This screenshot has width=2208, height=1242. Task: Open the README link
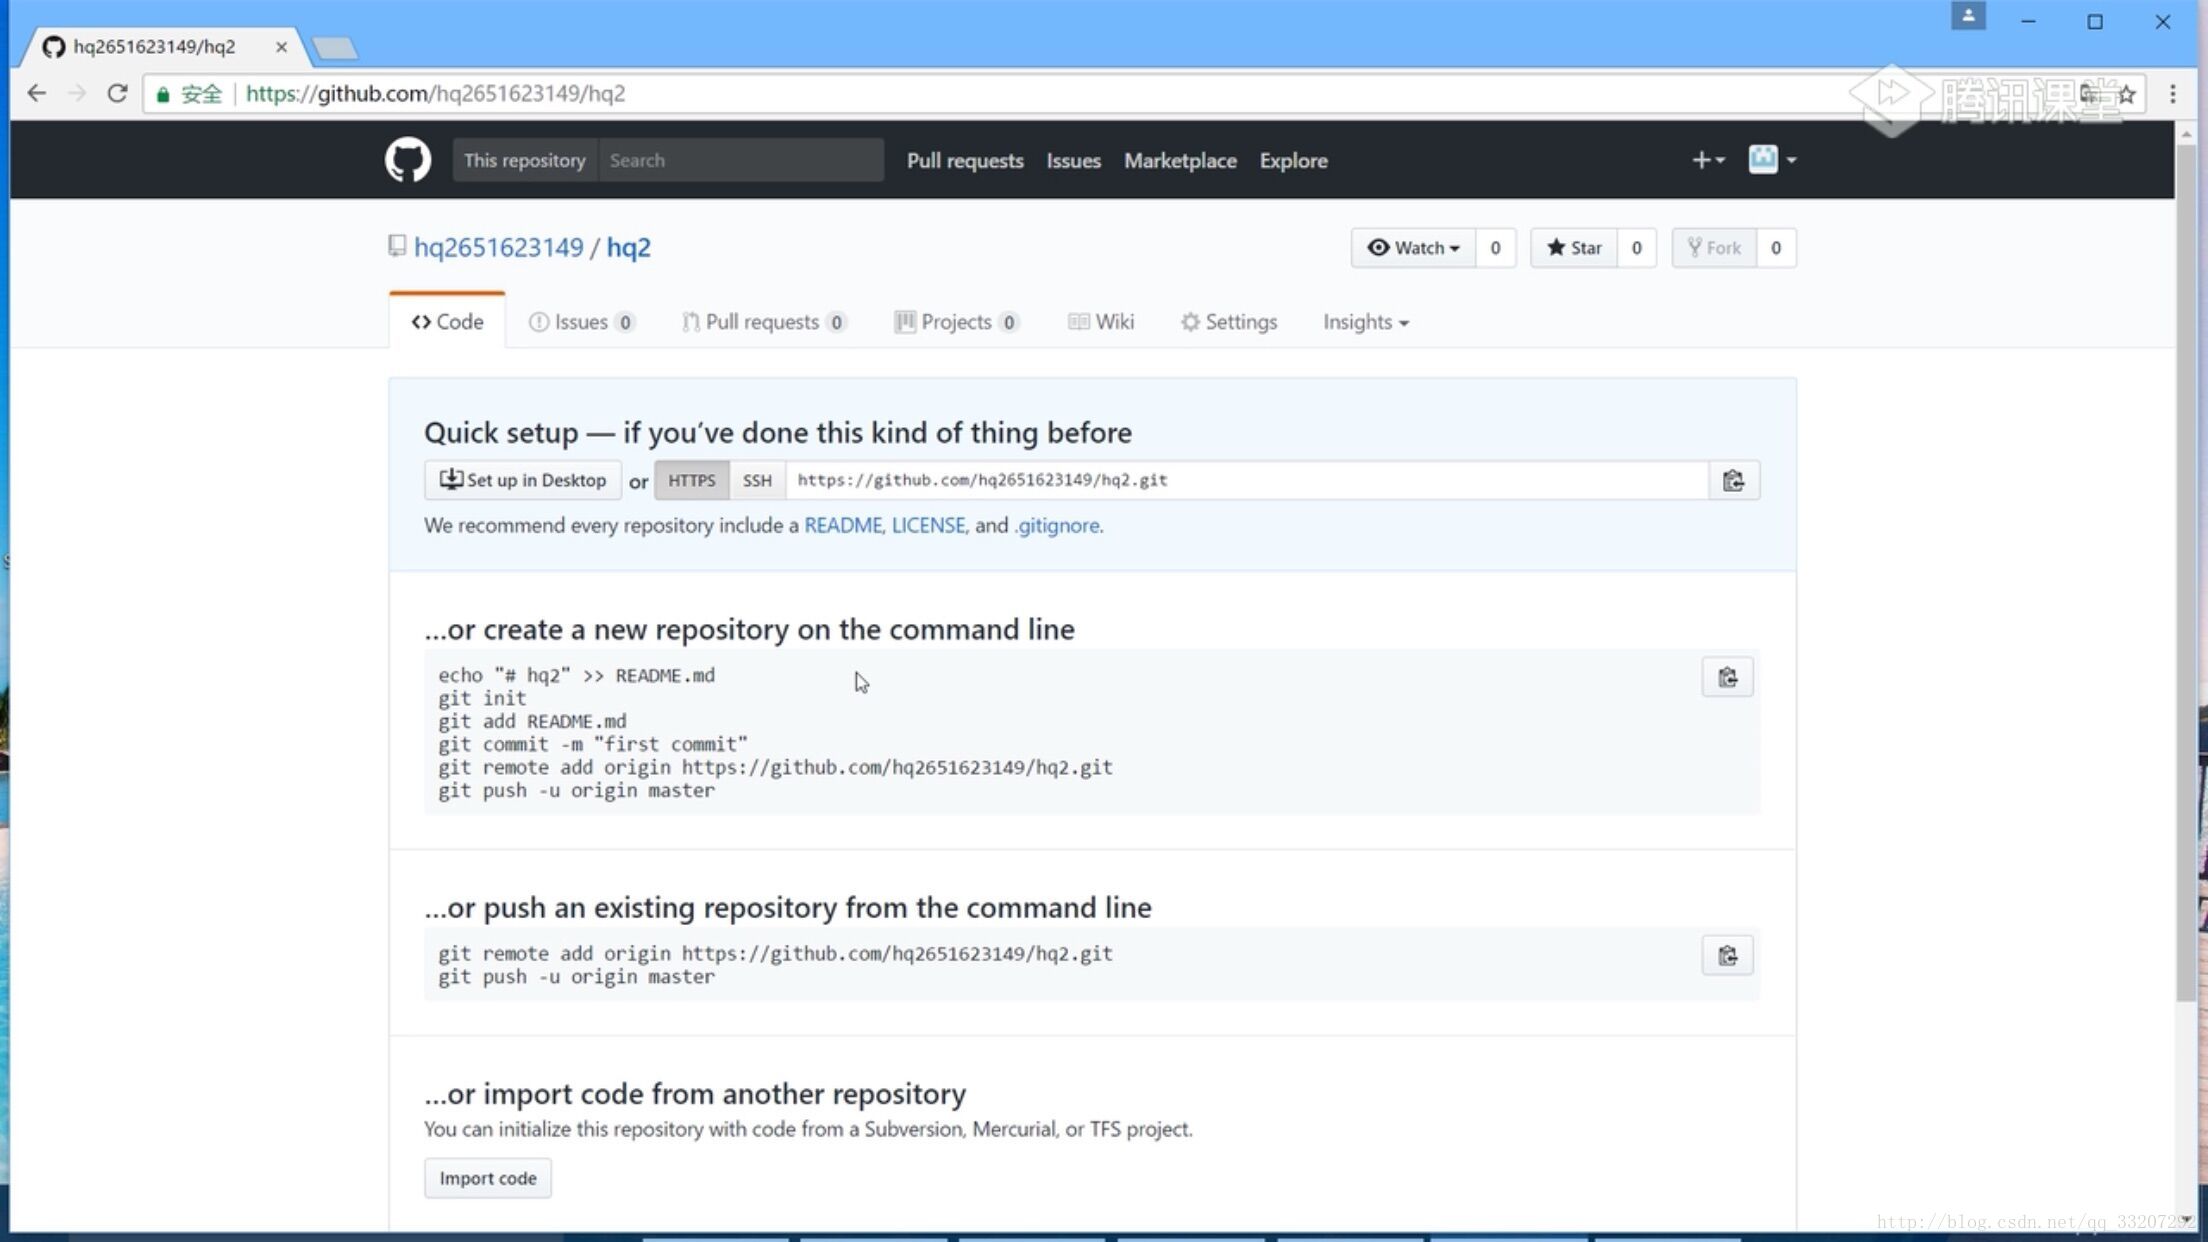(x=843, y=526)
